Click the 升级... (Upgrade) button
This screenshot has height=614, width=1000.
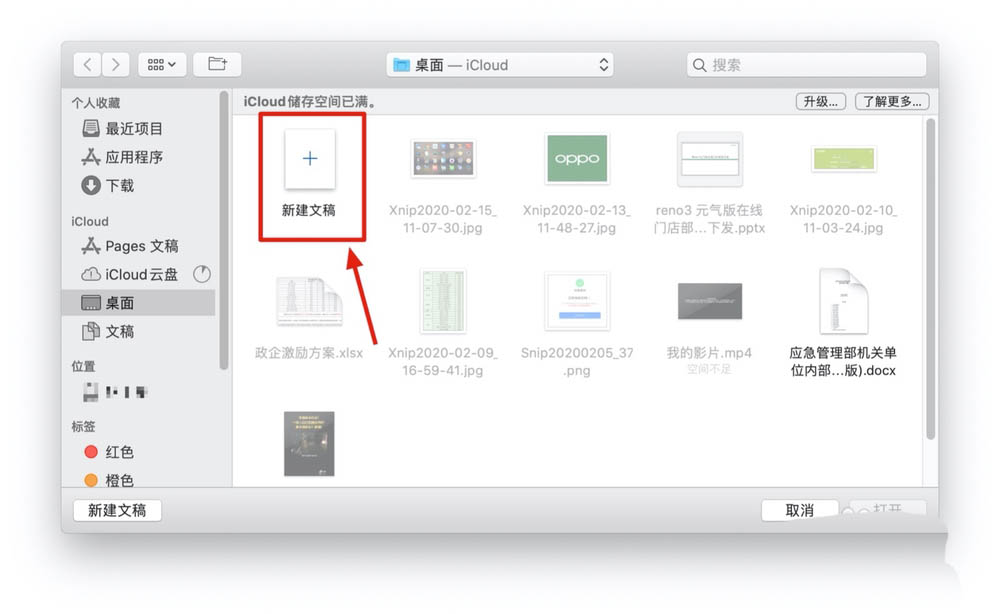[819, 101]
